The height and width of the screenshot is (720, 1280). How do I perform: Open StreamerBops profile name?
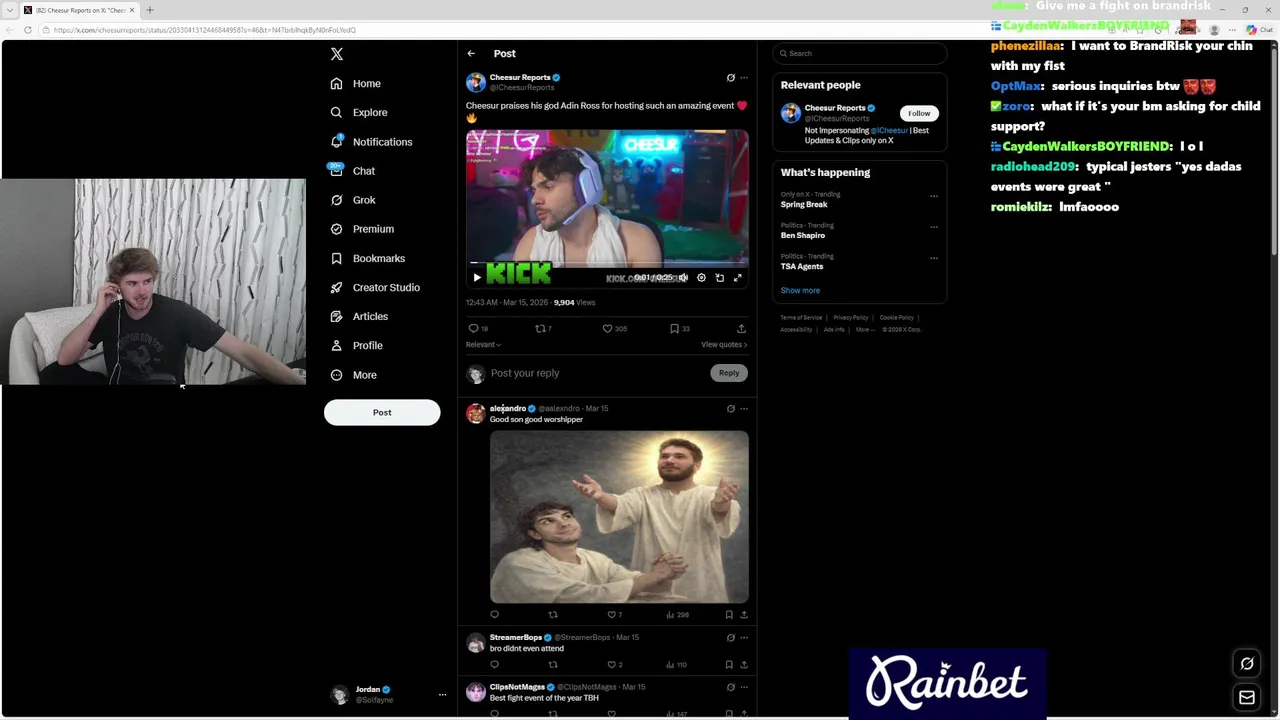pos(515,637)
